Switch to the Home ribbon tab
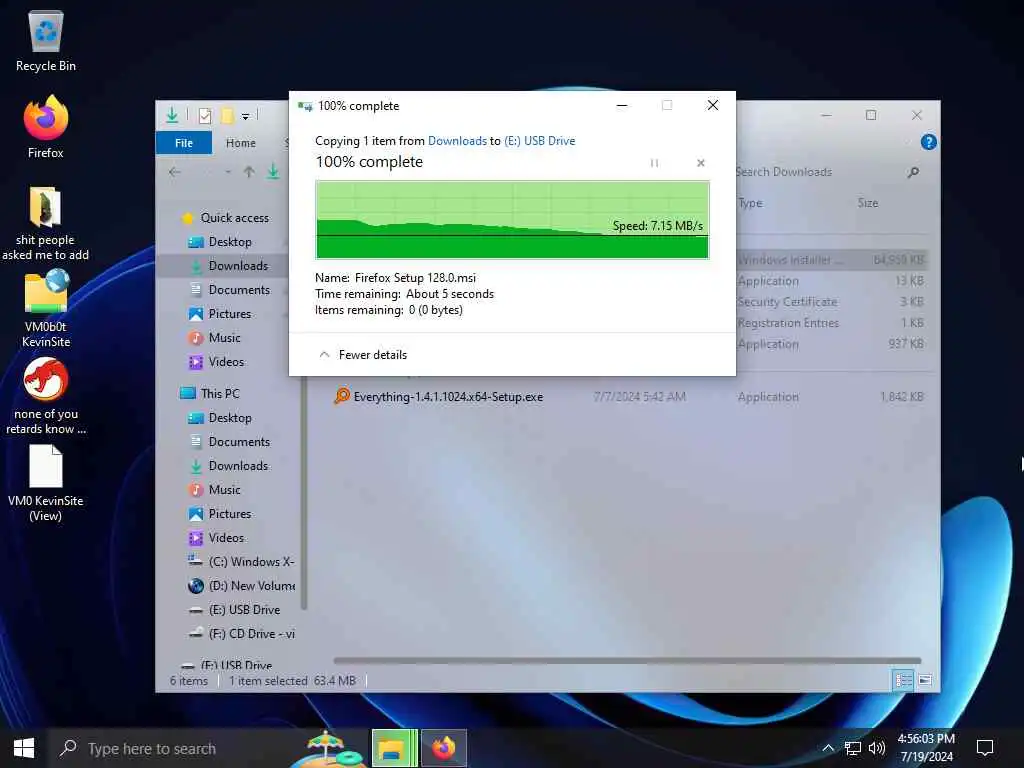1024x768 pixels. point(241,143)
